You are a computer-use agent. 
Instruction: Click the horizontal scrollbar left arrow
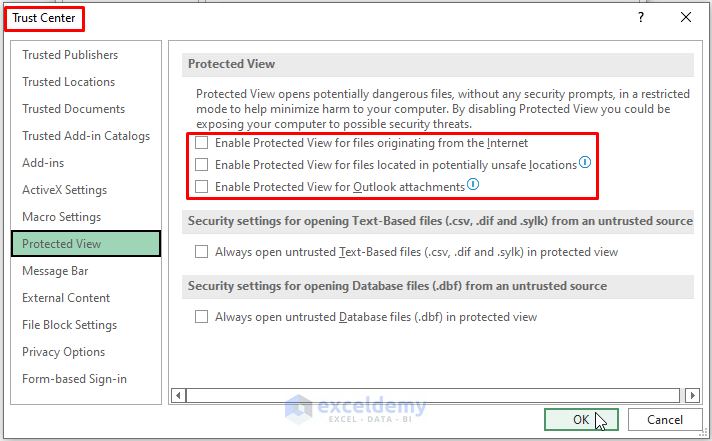click(180, 396)
